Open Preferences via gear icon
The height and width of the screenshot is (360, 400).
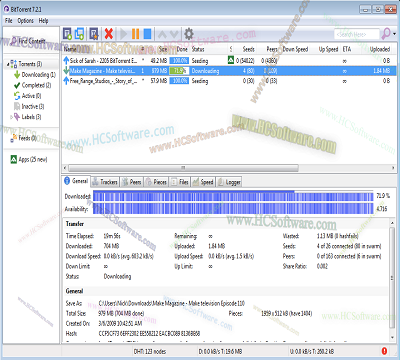189,34
